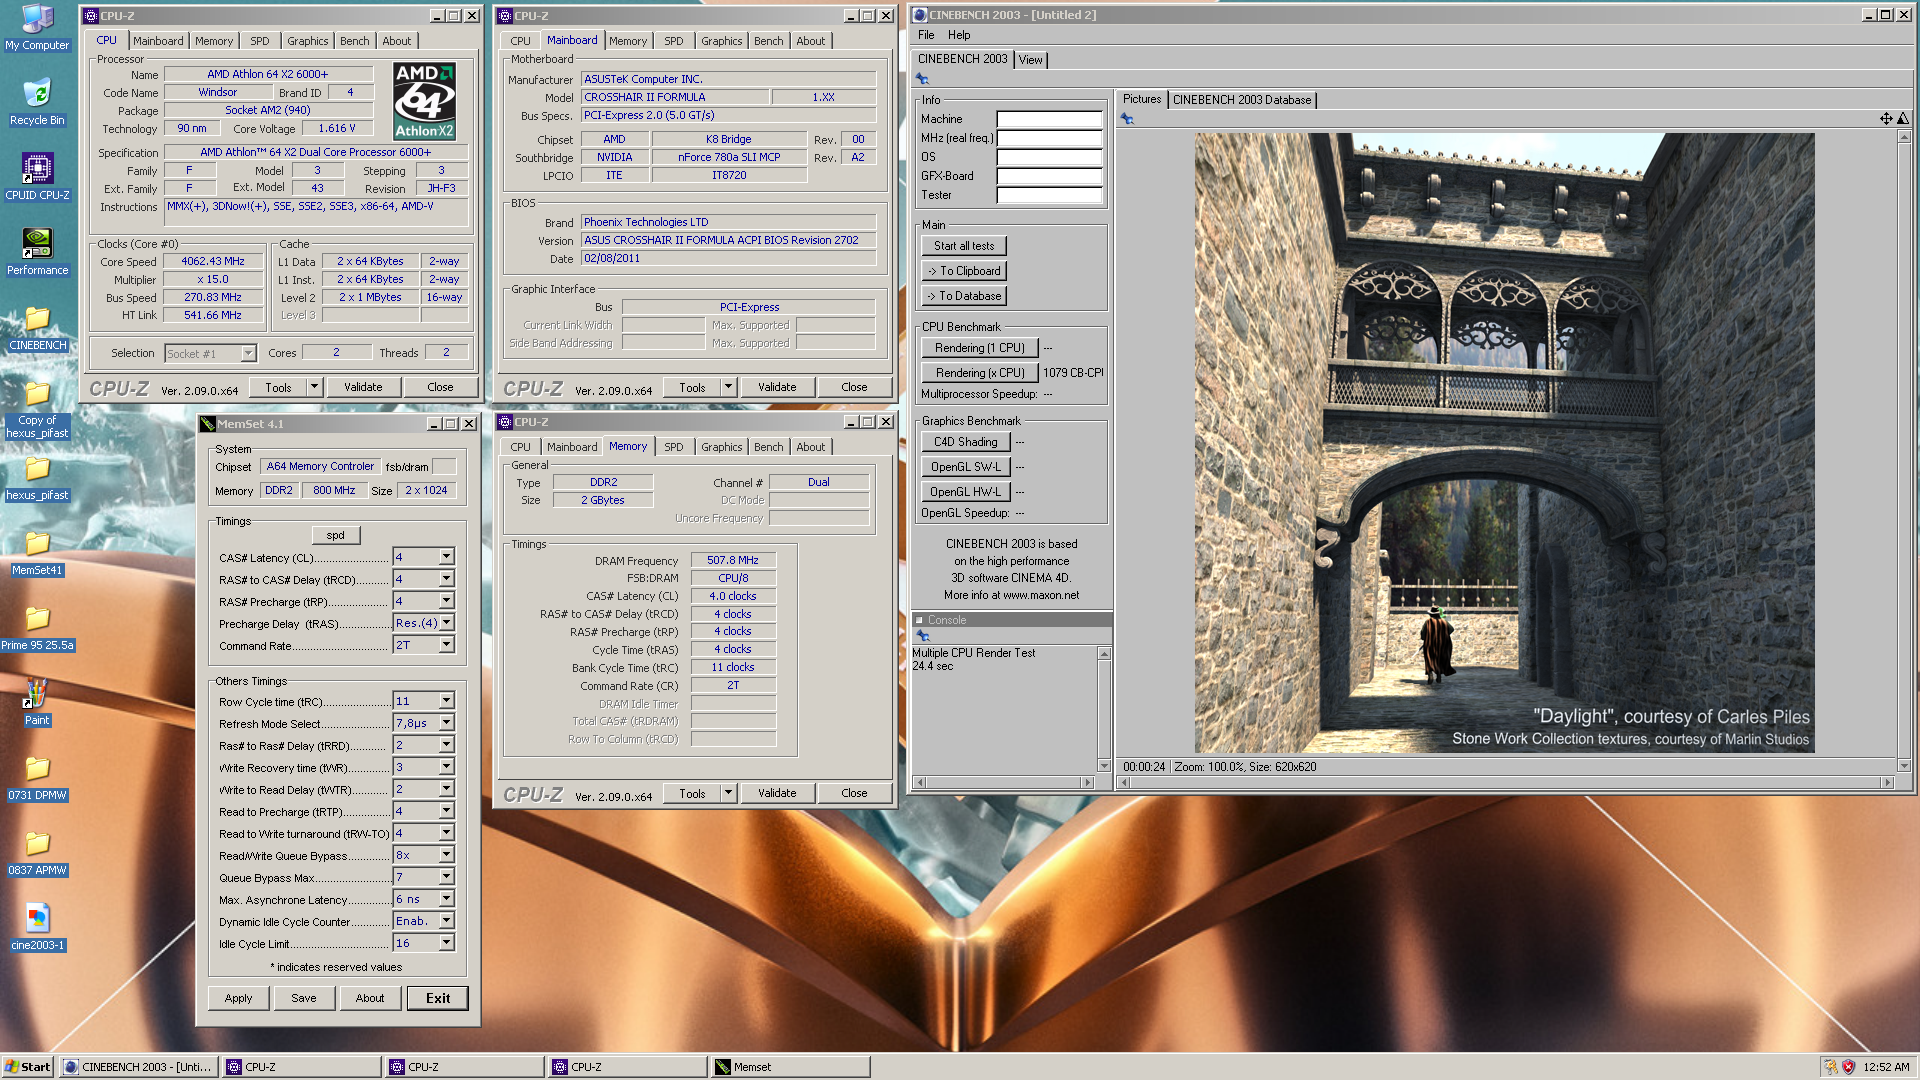Image resolution: width=1920 pixels, height=1080 pixels.
Task: Click the first system tray icon
Action: click(1830, 1067)
